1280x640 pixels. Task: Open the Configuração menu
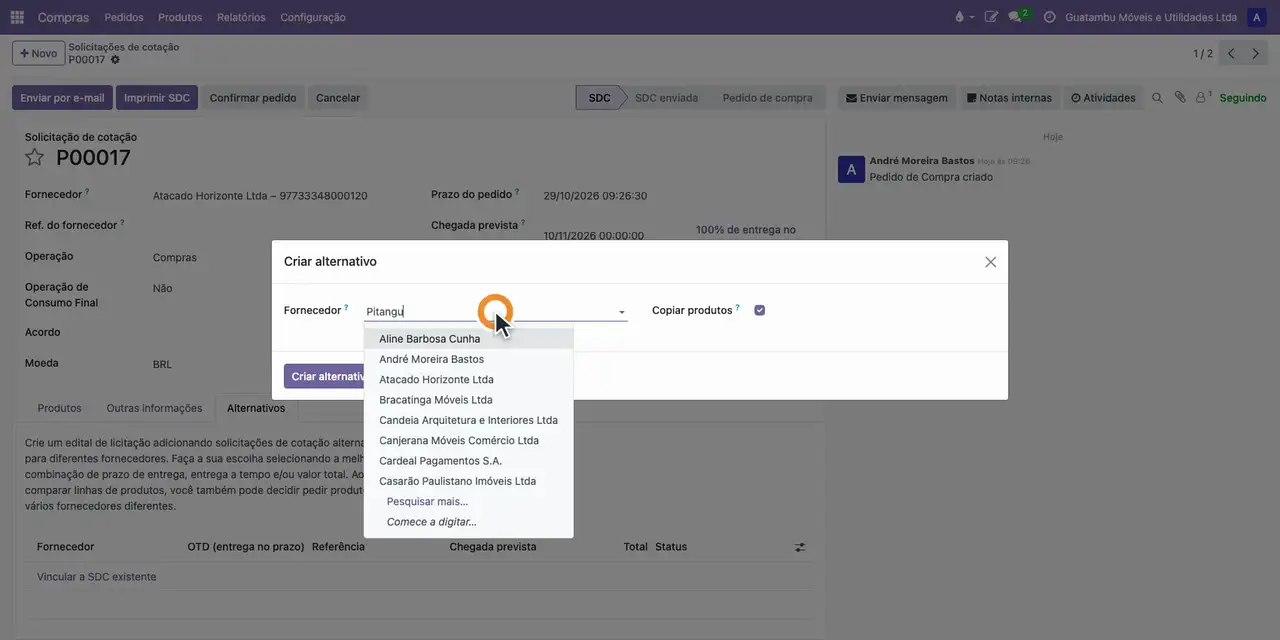tap(313, 17)
